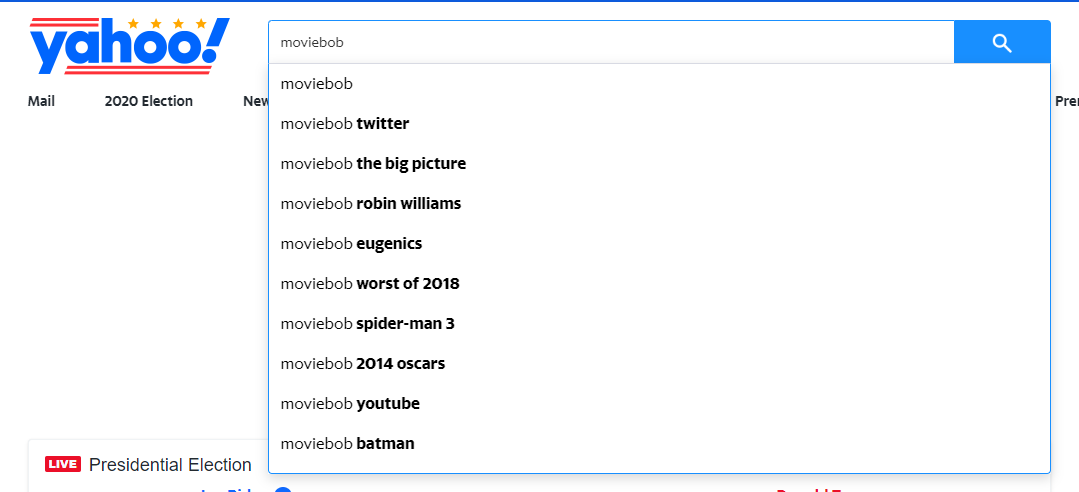1079x492 pixels.
Task: Pick the "moviebob youtube" suggestion
Action: click(659, 403)
